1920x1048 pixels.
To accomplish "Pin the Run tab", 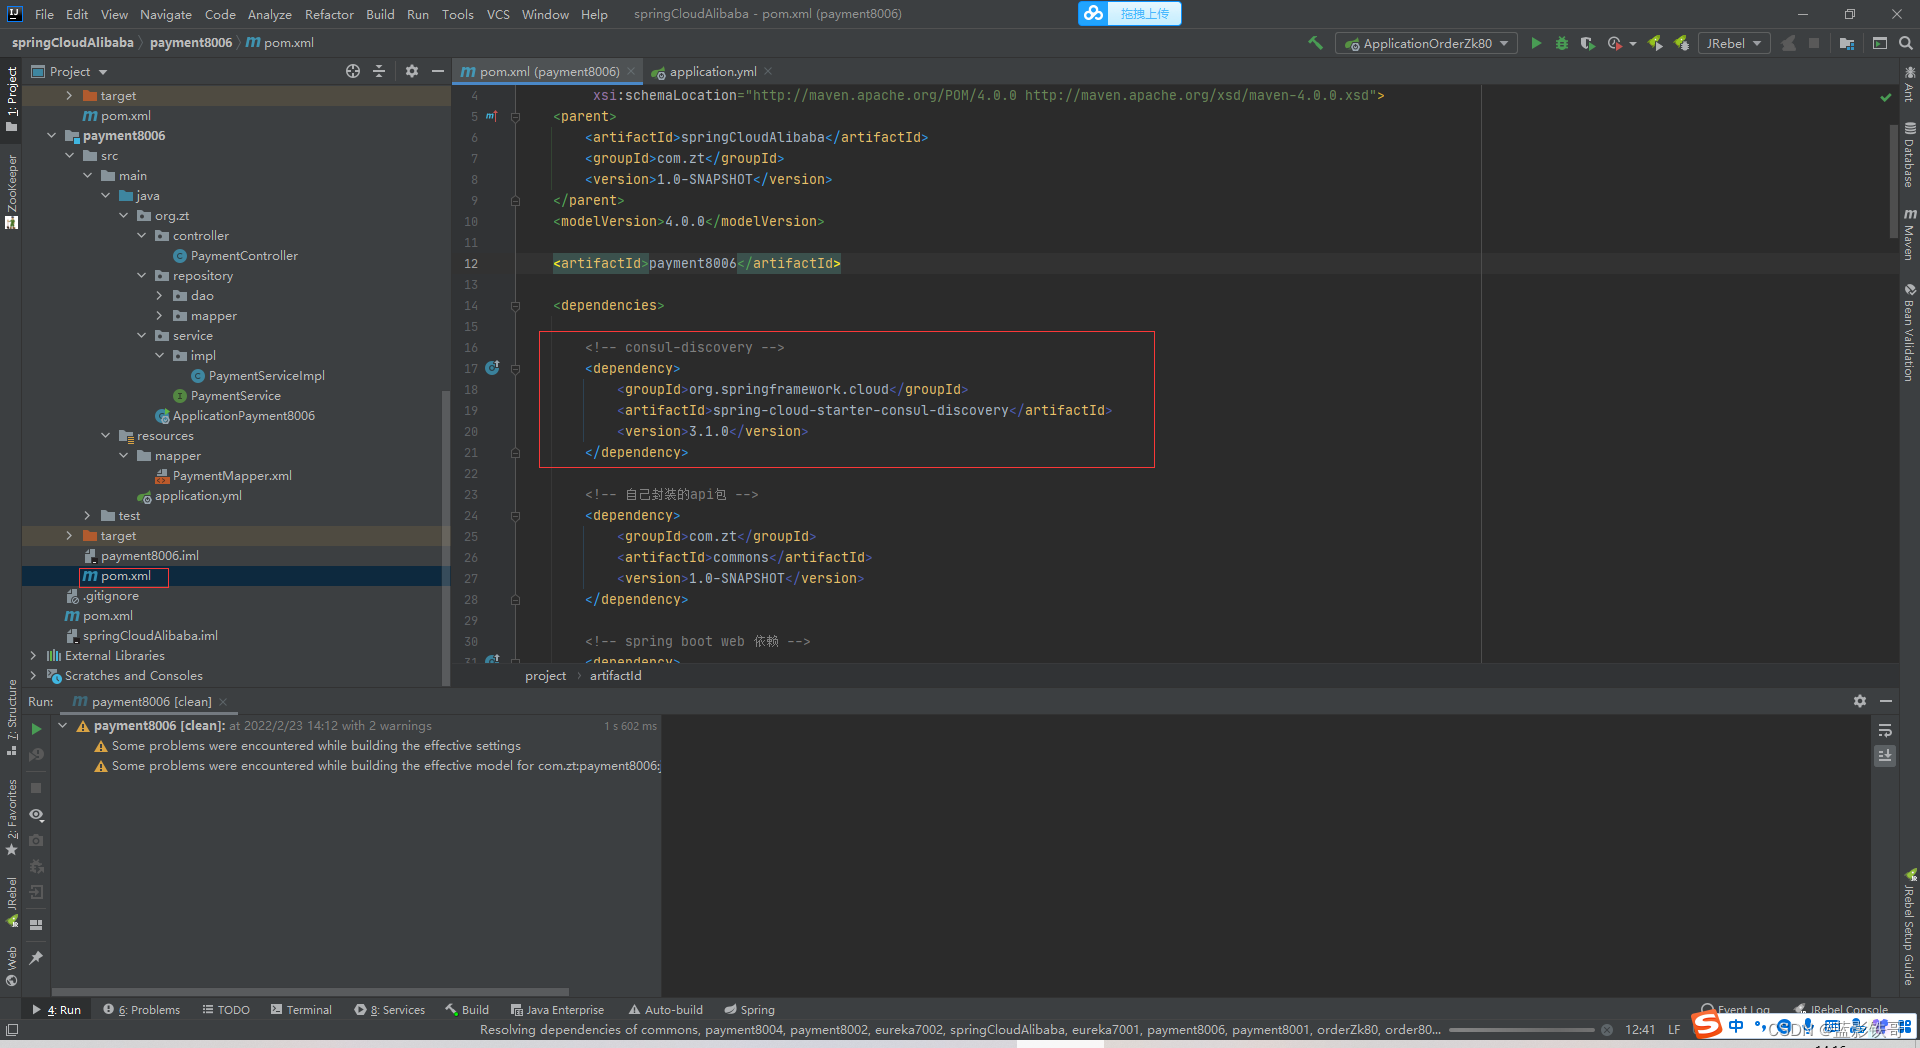I will (36, 958).
